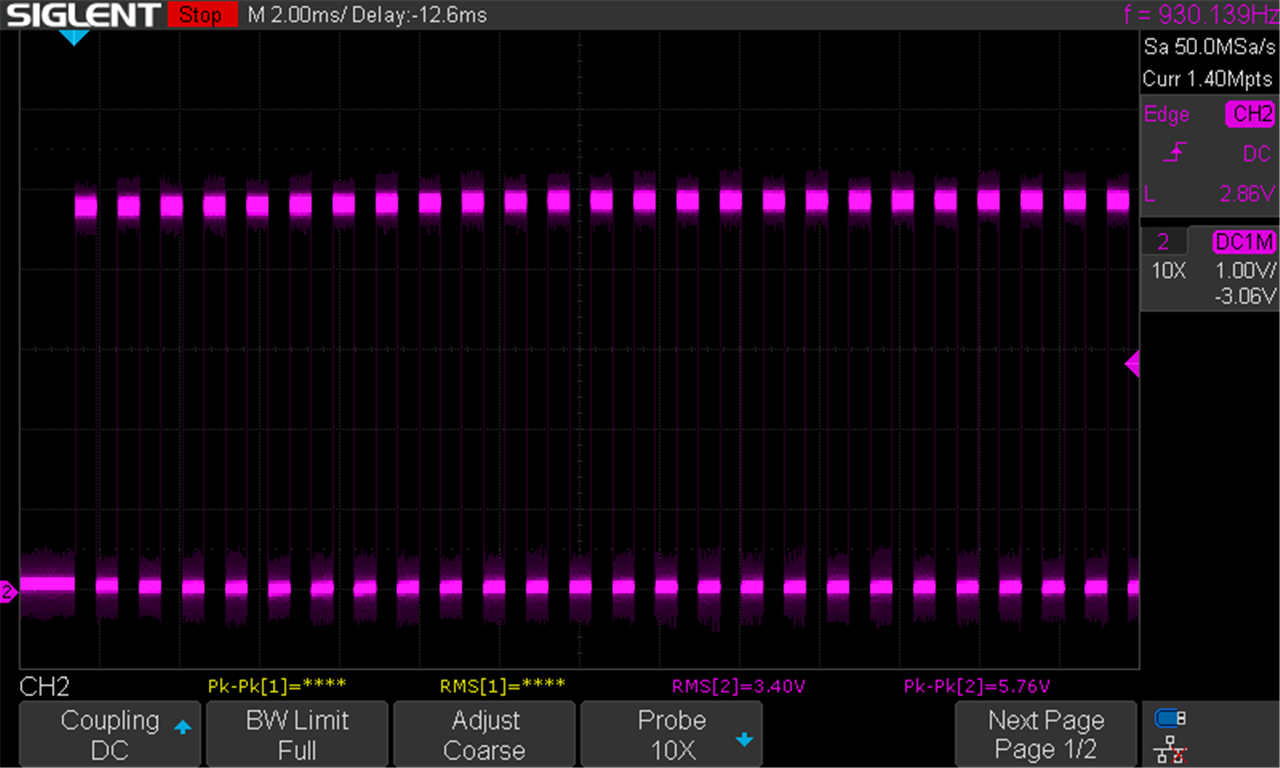Image resolution: width=1280 pixels, height=768 pixels.
Task: Click the Edge trigger type label
Action: (x=1167, y=115)
